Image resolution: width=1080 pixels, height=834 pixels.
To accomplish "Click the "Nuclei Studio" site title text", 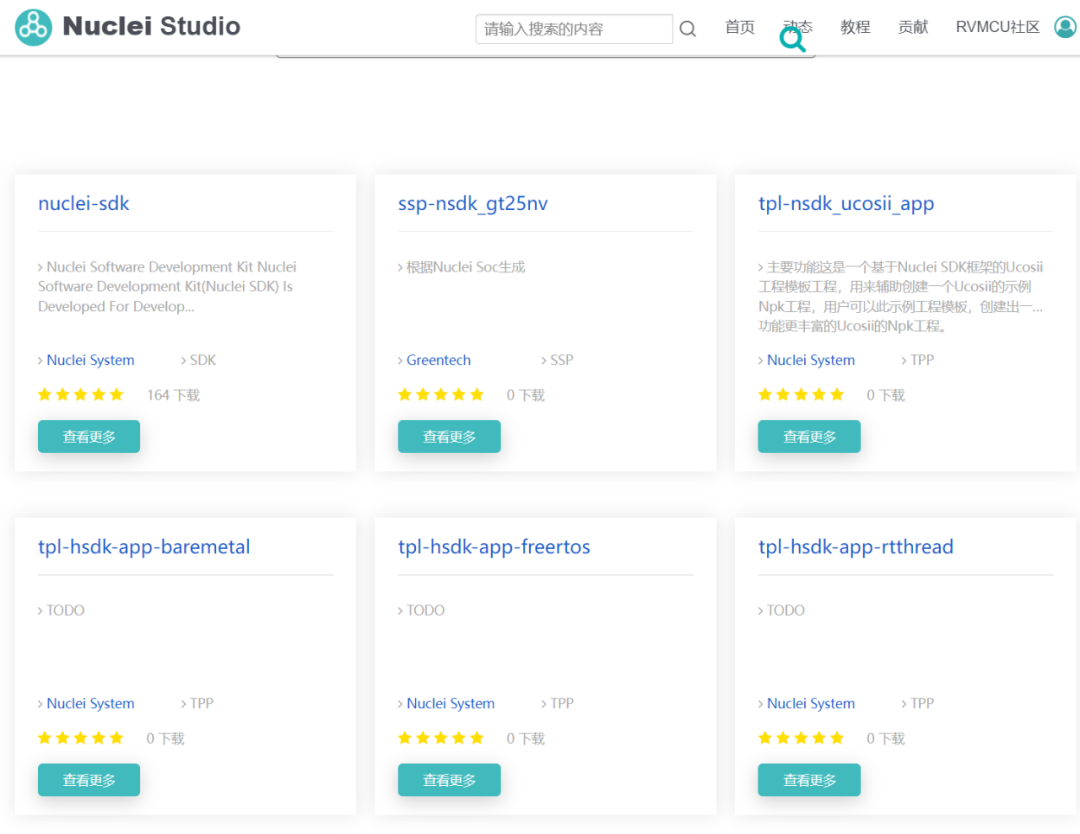I will pos(152,26).
